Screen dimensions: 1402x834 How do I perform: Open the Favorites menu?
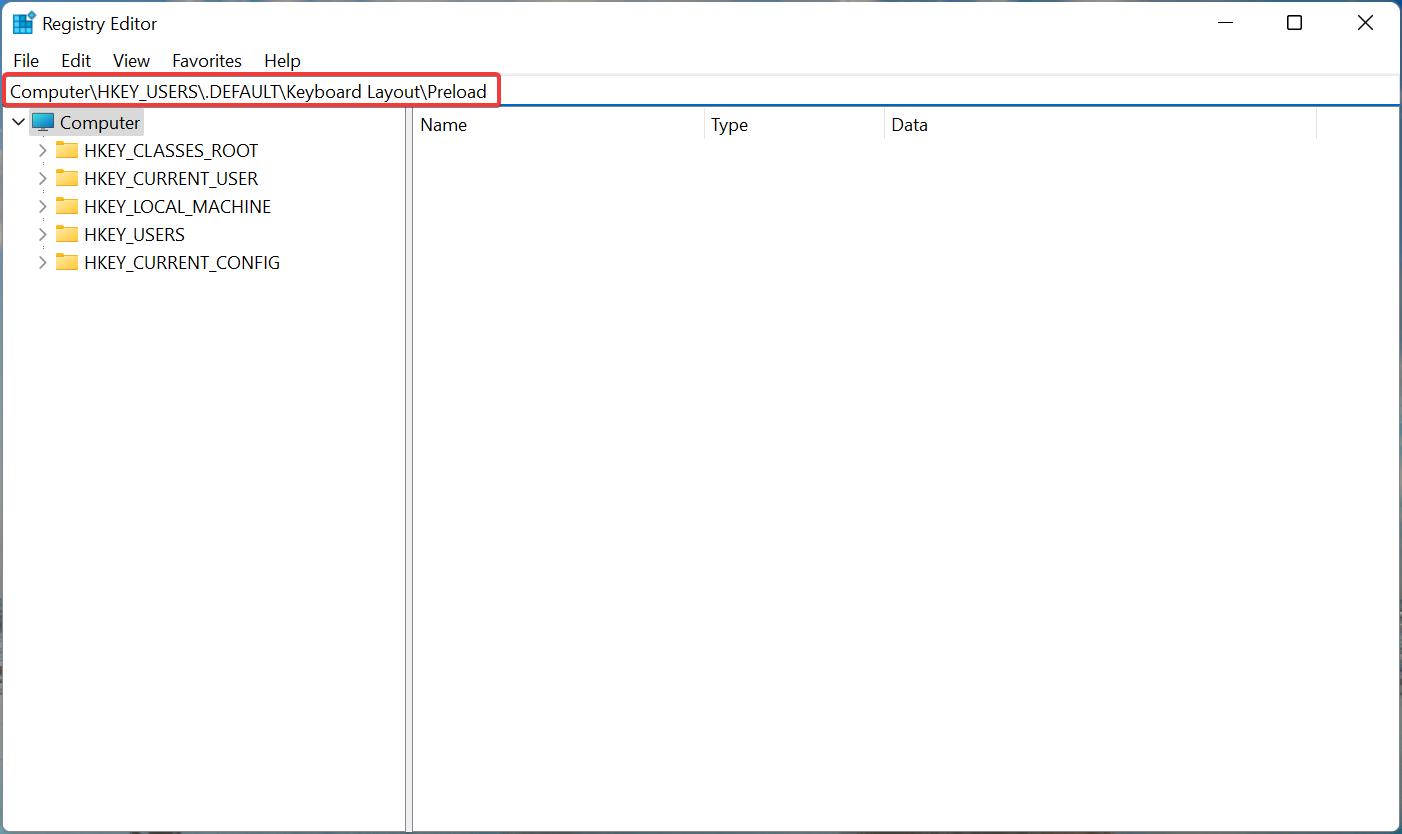coord(207,61)
